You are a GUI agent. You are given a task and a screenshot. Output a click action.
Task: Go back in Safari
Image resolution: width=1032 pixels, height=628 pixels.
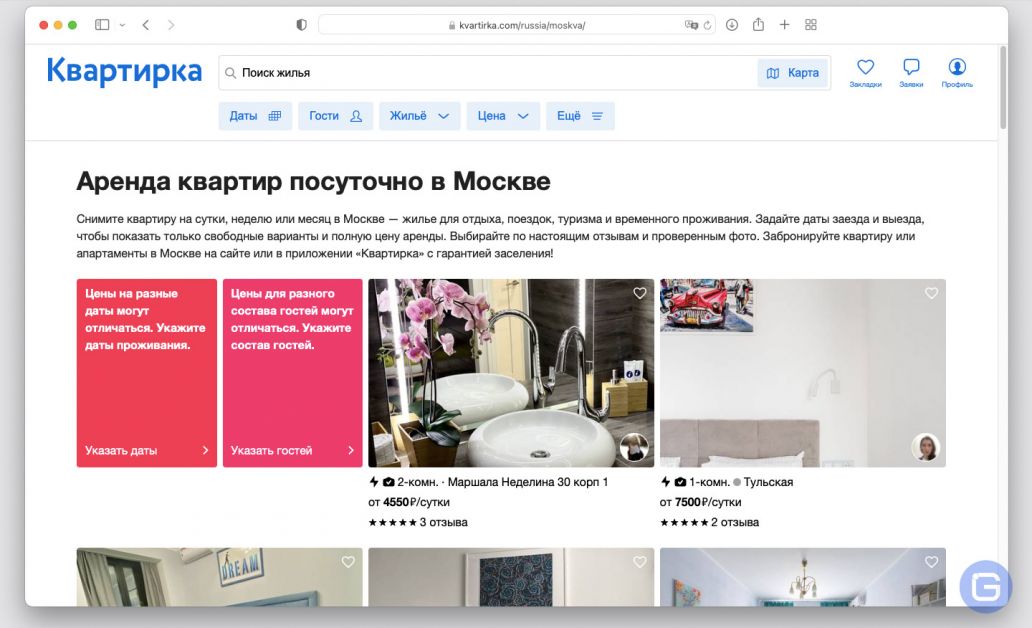pyautogui.click(x=145, y=25)
